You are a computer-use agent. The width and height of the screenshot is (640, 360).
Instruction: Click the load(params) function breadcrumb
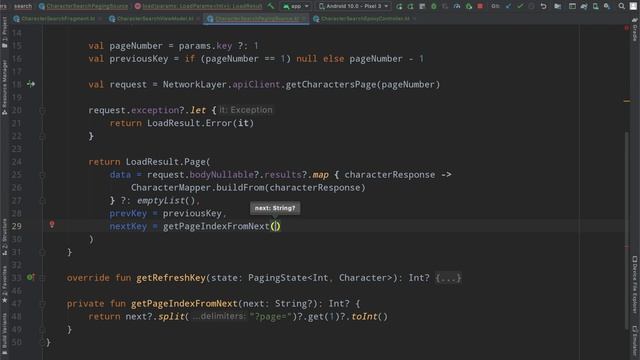pyautogui.click(x=198, y=6)
